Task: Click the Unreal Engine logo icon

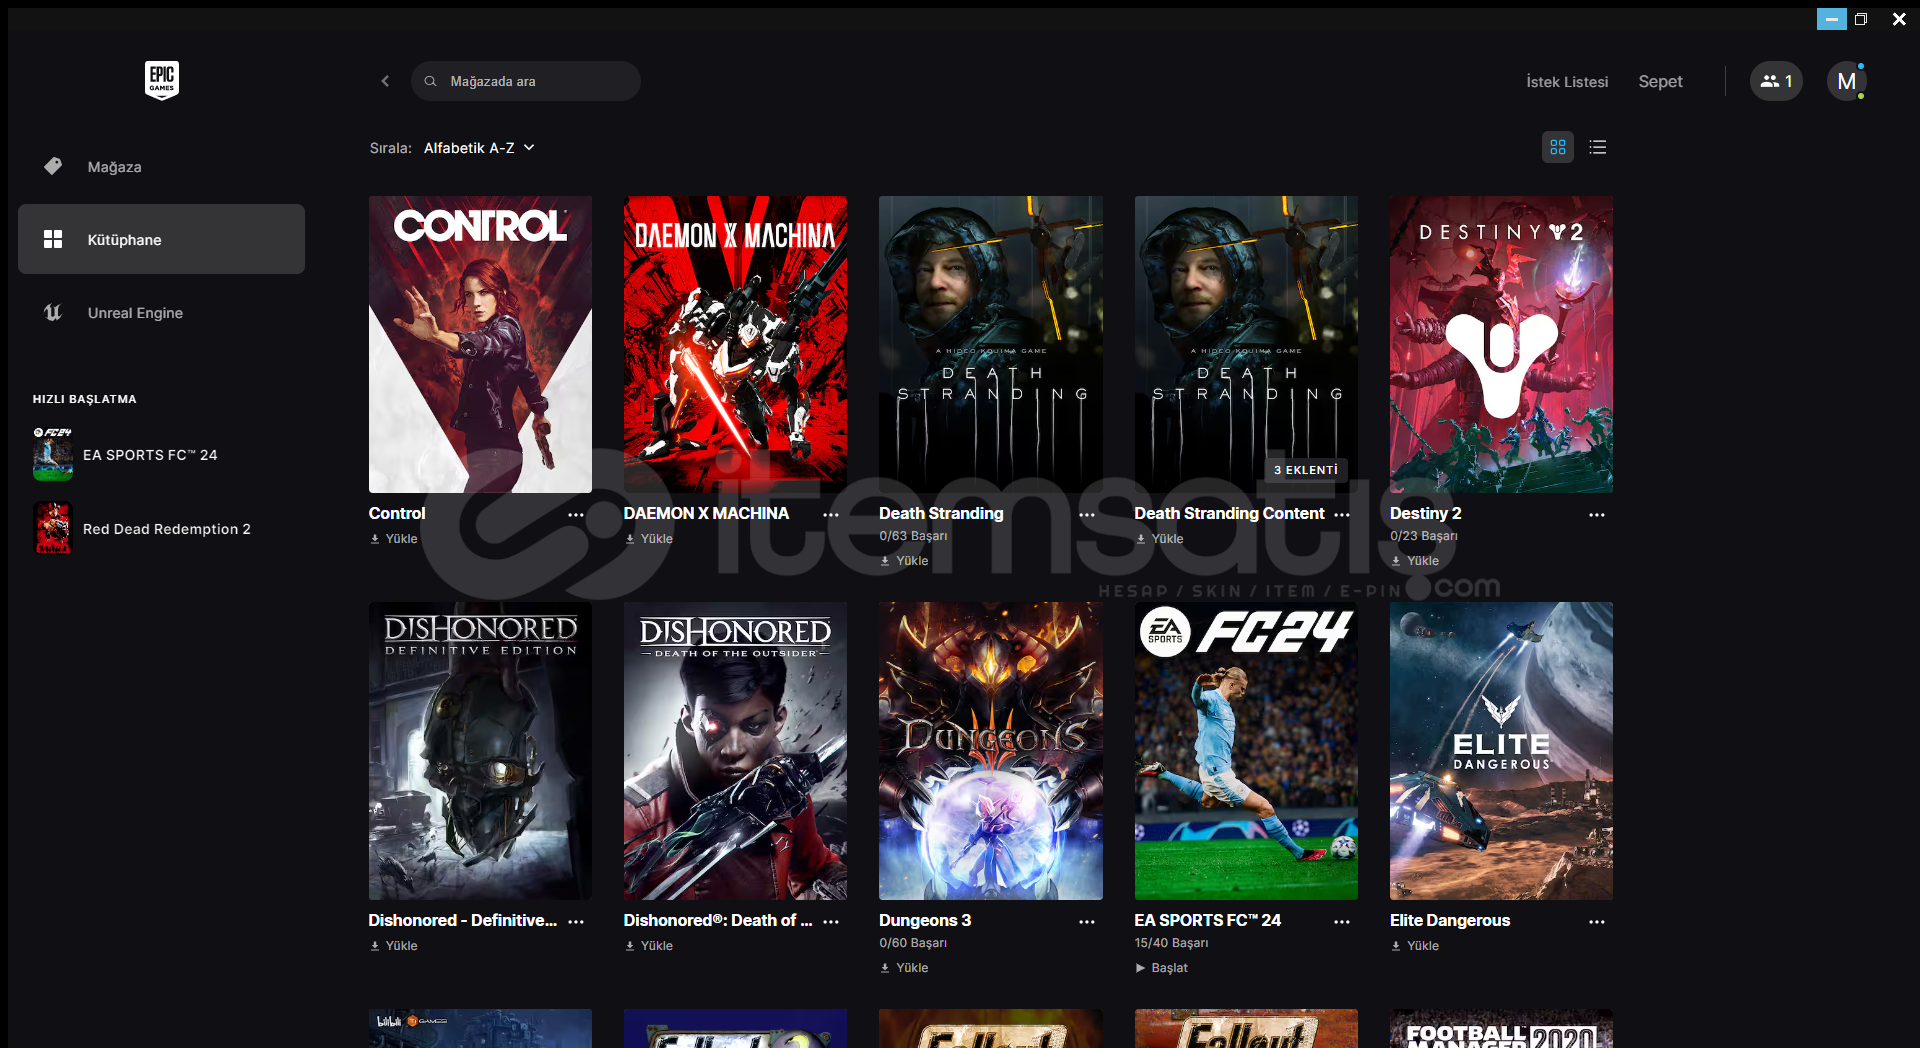Action: [x=53, y=313]
